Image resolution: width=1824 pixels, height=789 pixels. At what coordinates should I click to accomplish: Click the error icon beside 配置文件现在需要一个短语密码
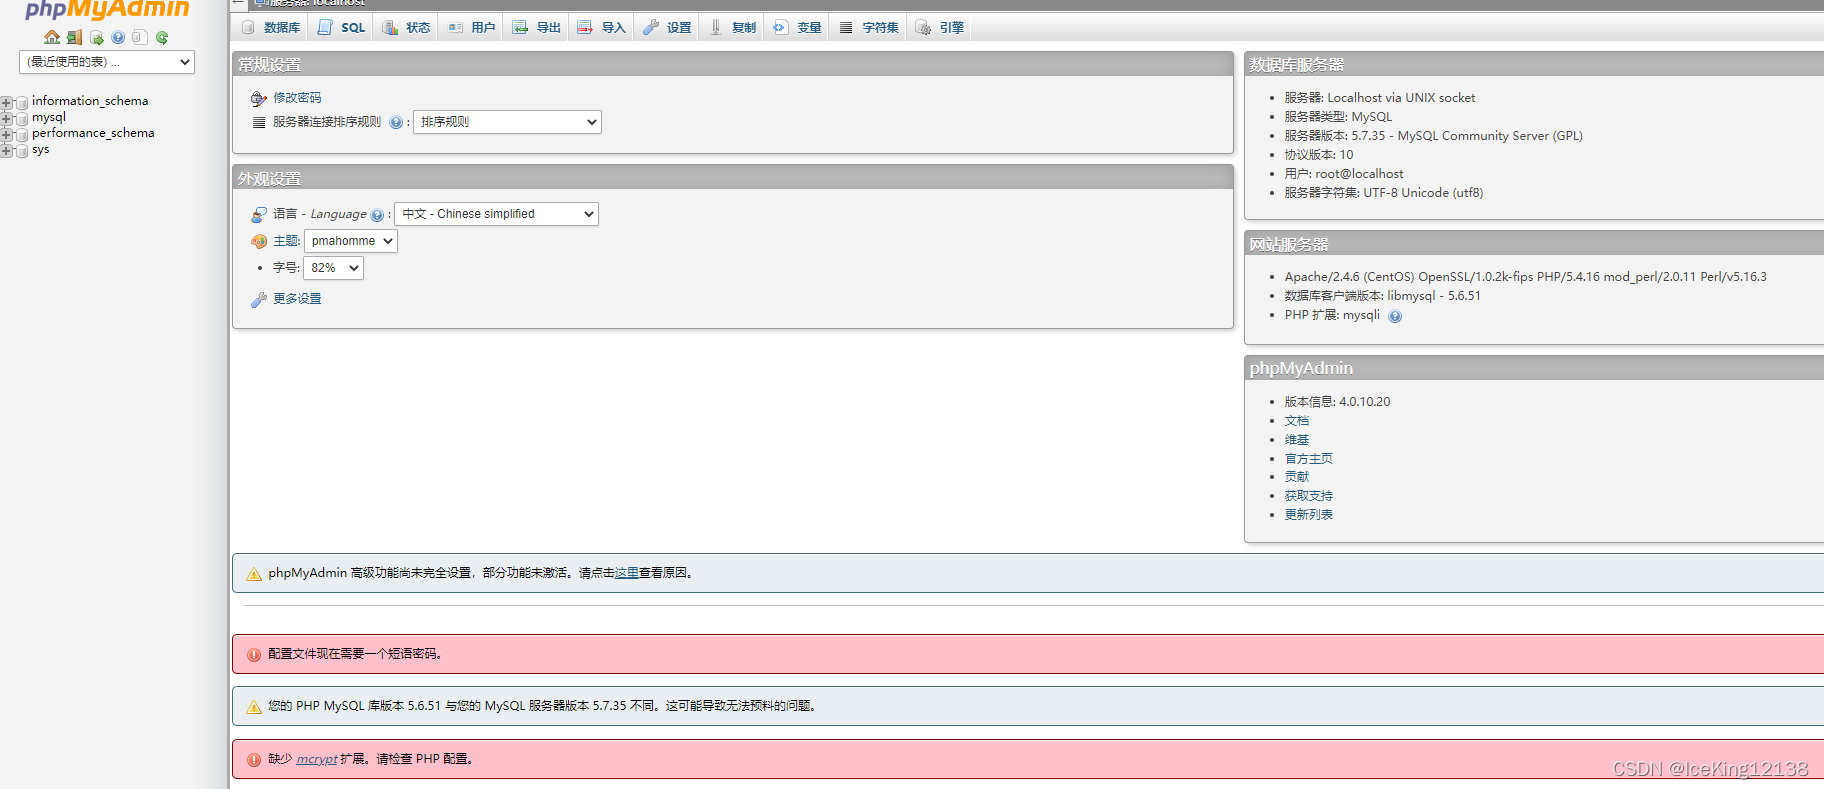coord(254,654)
